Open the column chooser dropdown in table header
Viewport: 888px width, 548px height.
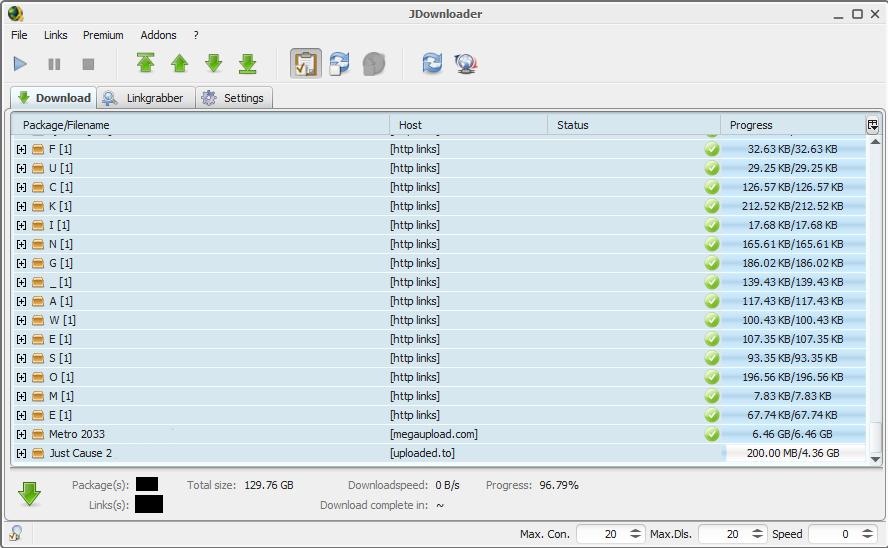(x=873, y=125)
